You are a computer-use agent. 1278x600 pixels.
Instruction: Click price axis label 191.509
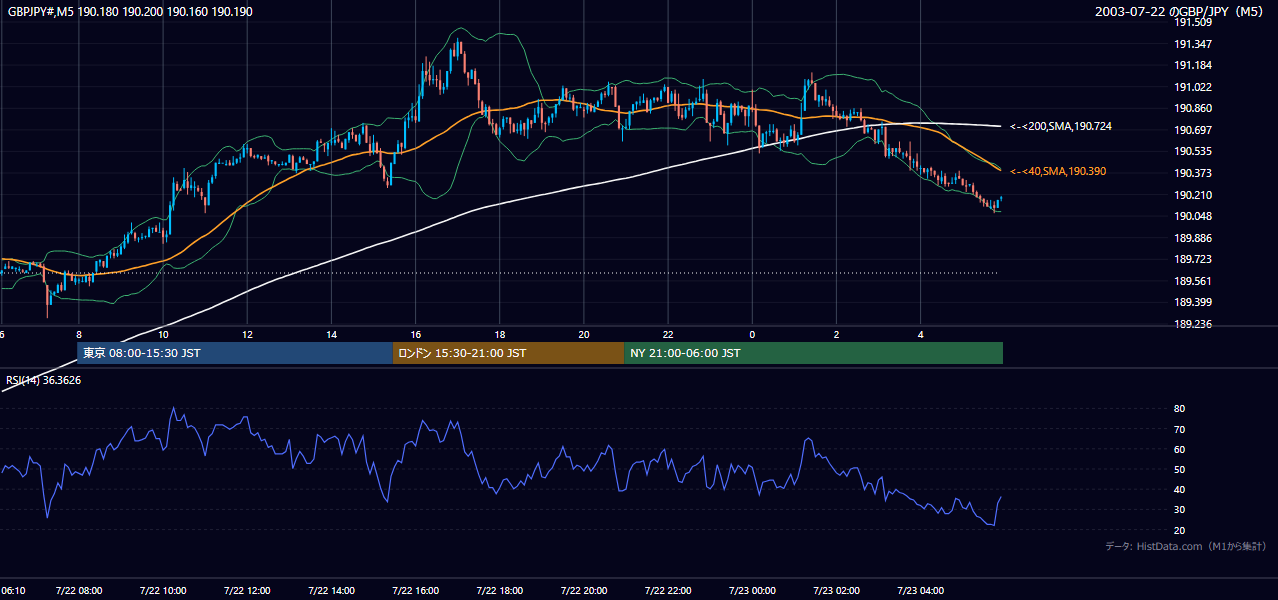(1194, 22)
